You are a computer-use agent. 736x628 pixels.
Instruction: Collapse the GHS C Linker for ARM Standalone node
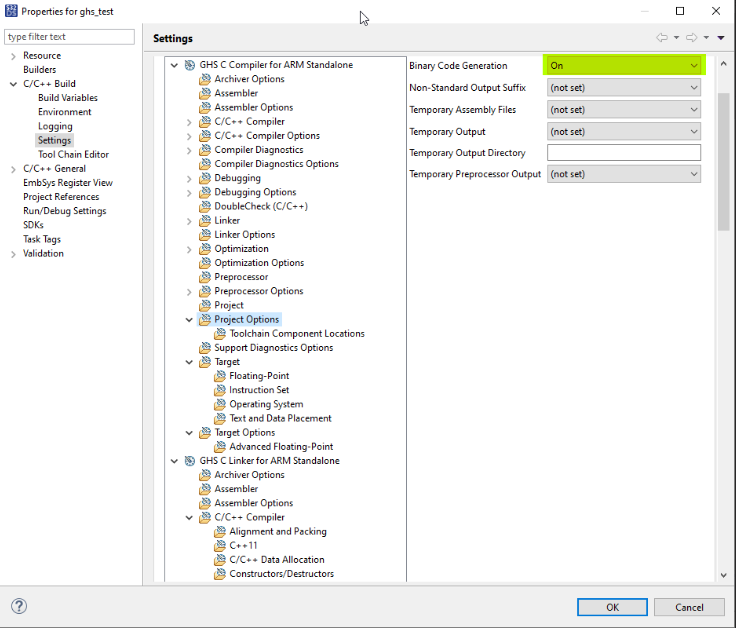pos(174,461)
